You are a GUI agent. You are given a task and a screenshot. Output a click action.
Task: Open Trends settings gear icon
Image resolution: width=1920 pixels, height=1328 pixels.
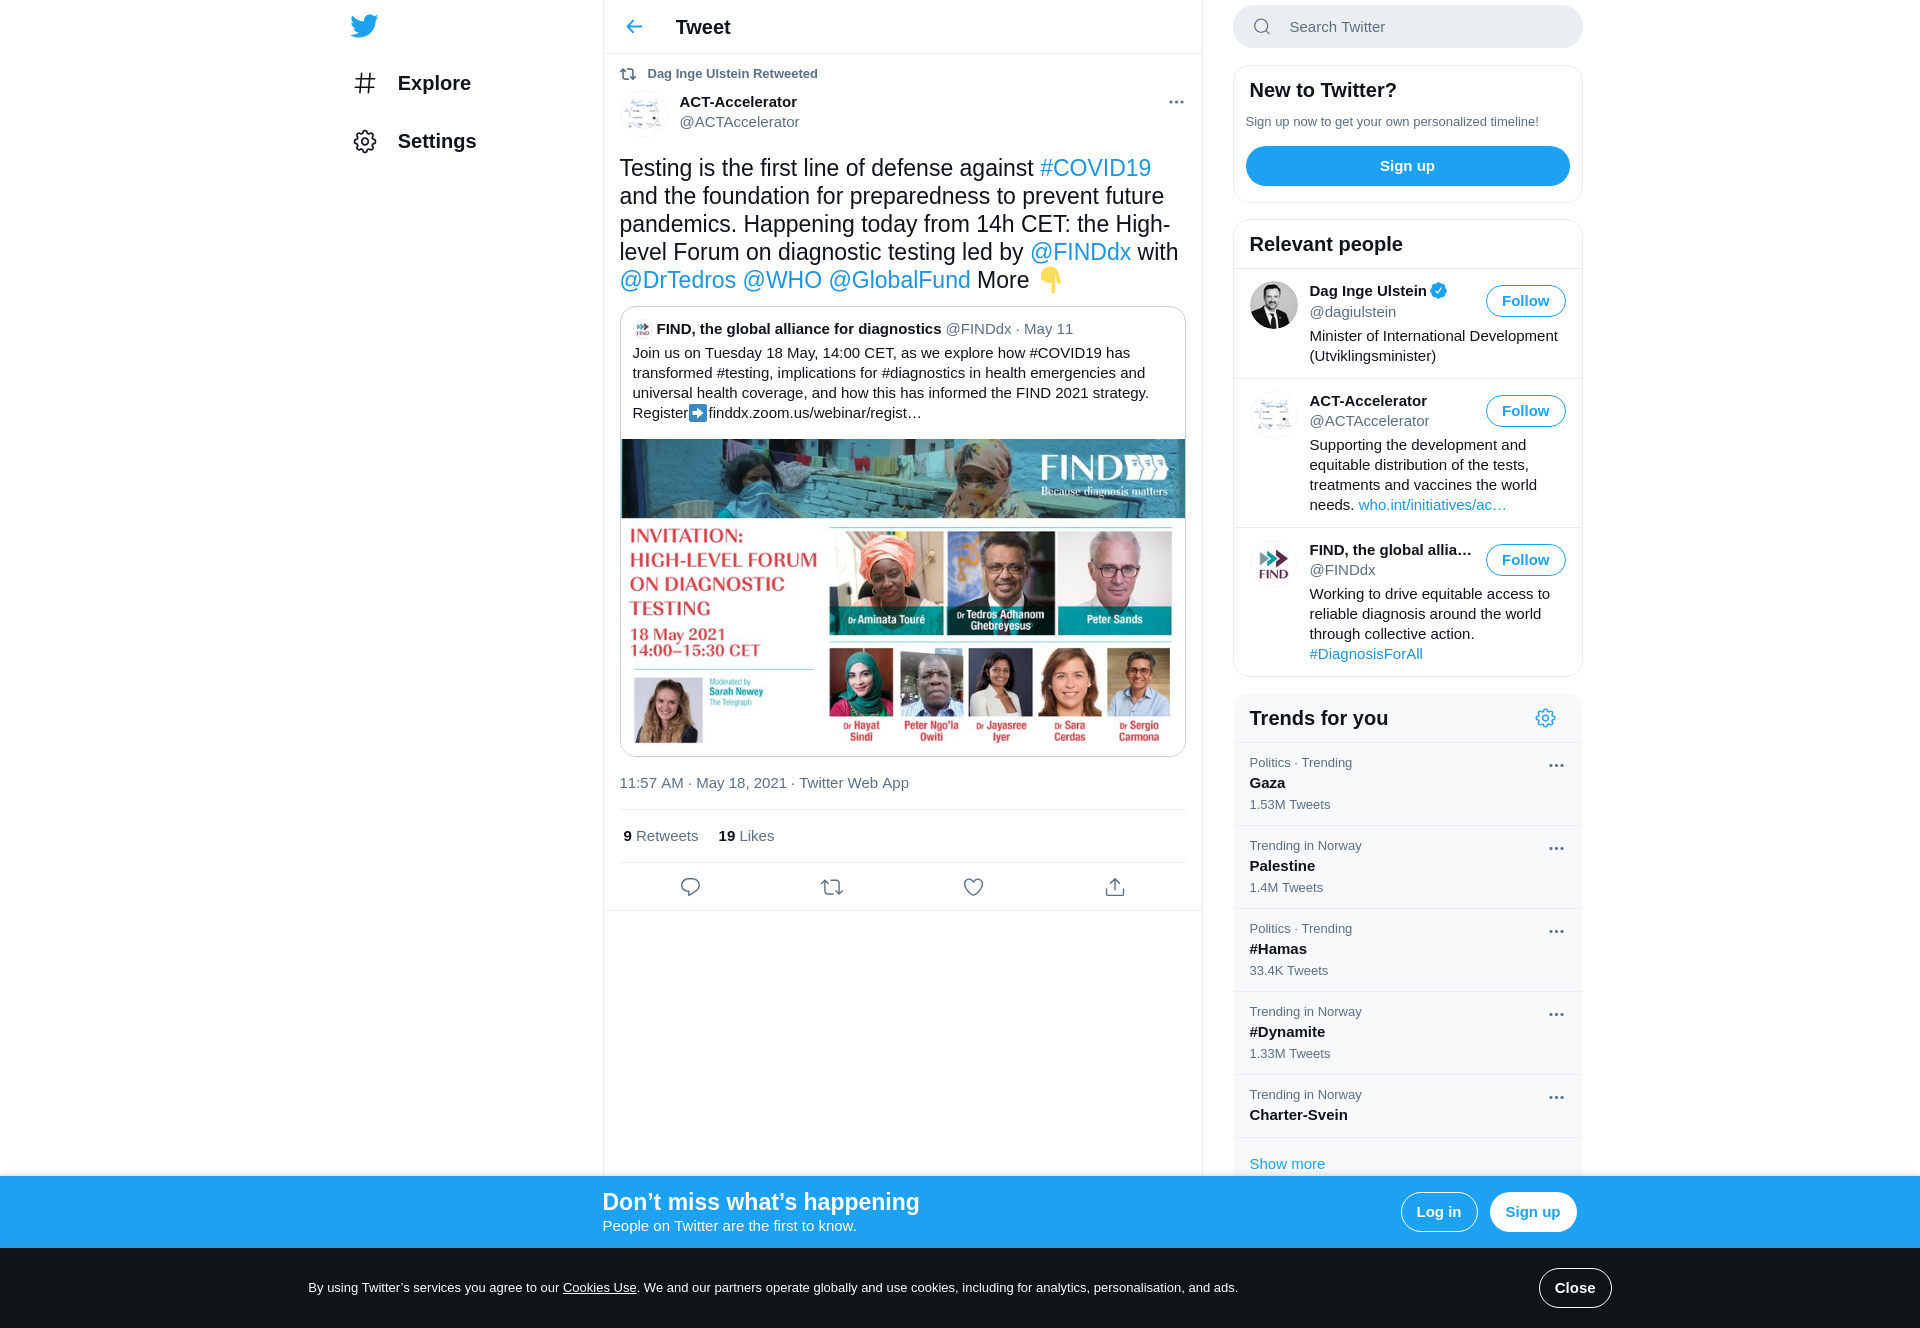tap(1545, 718)
